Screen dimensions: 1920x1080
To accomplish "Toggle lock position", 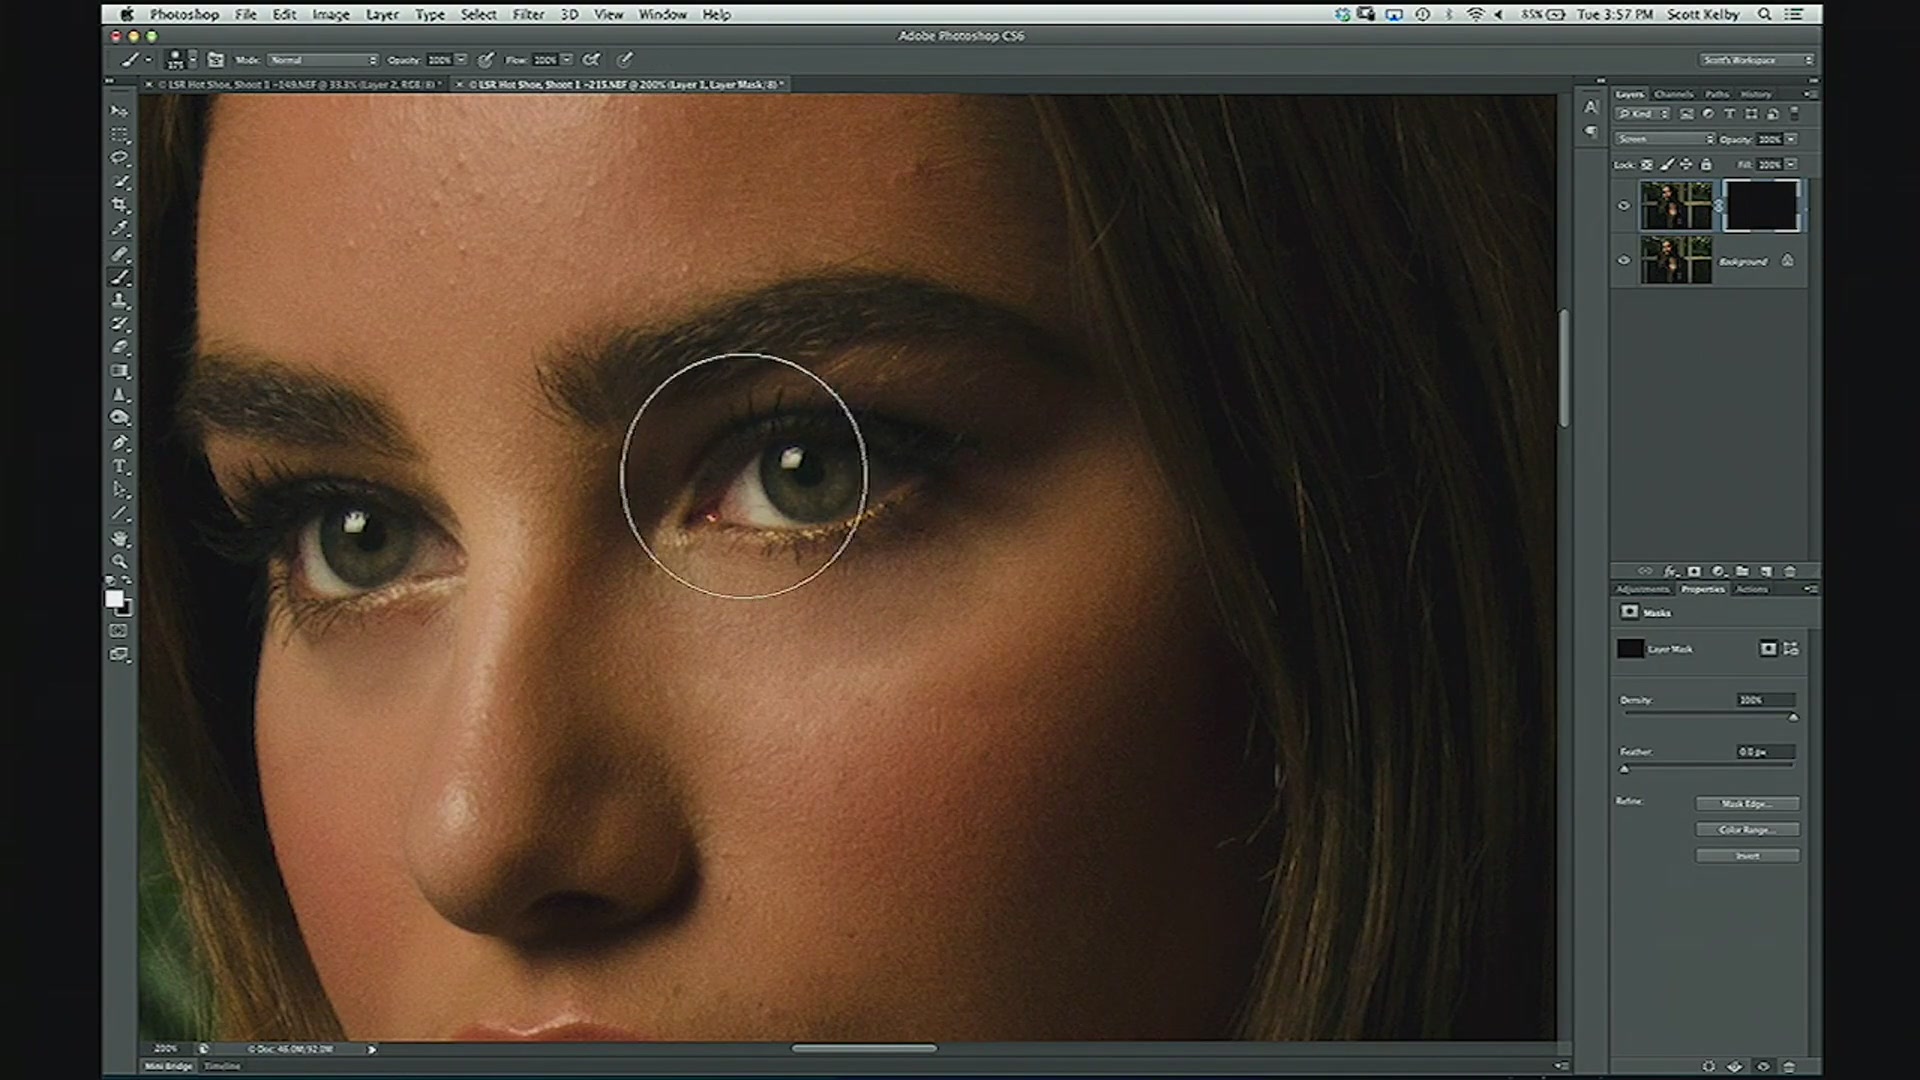I will pos(1686,164).
